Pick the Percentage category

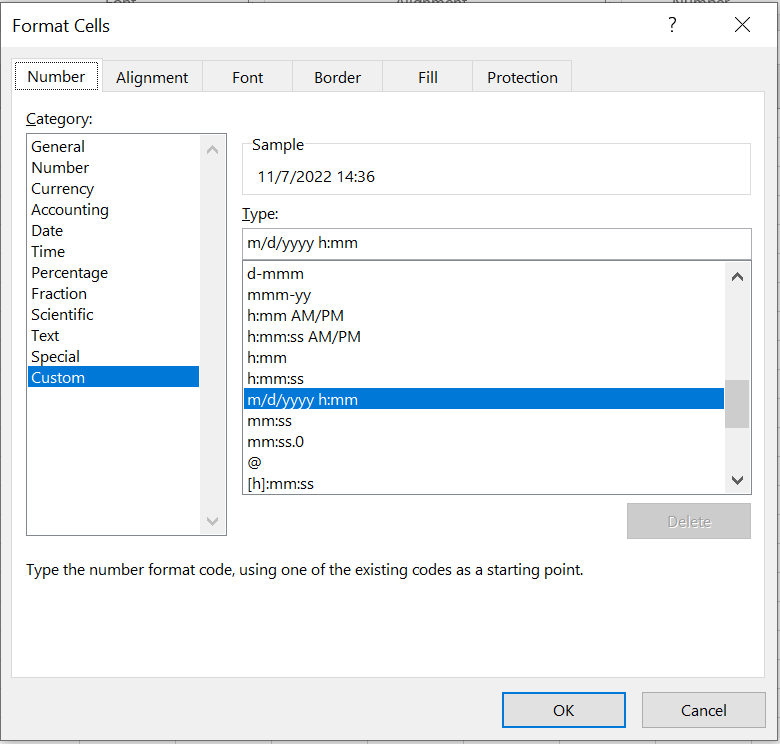pos(69,273)
